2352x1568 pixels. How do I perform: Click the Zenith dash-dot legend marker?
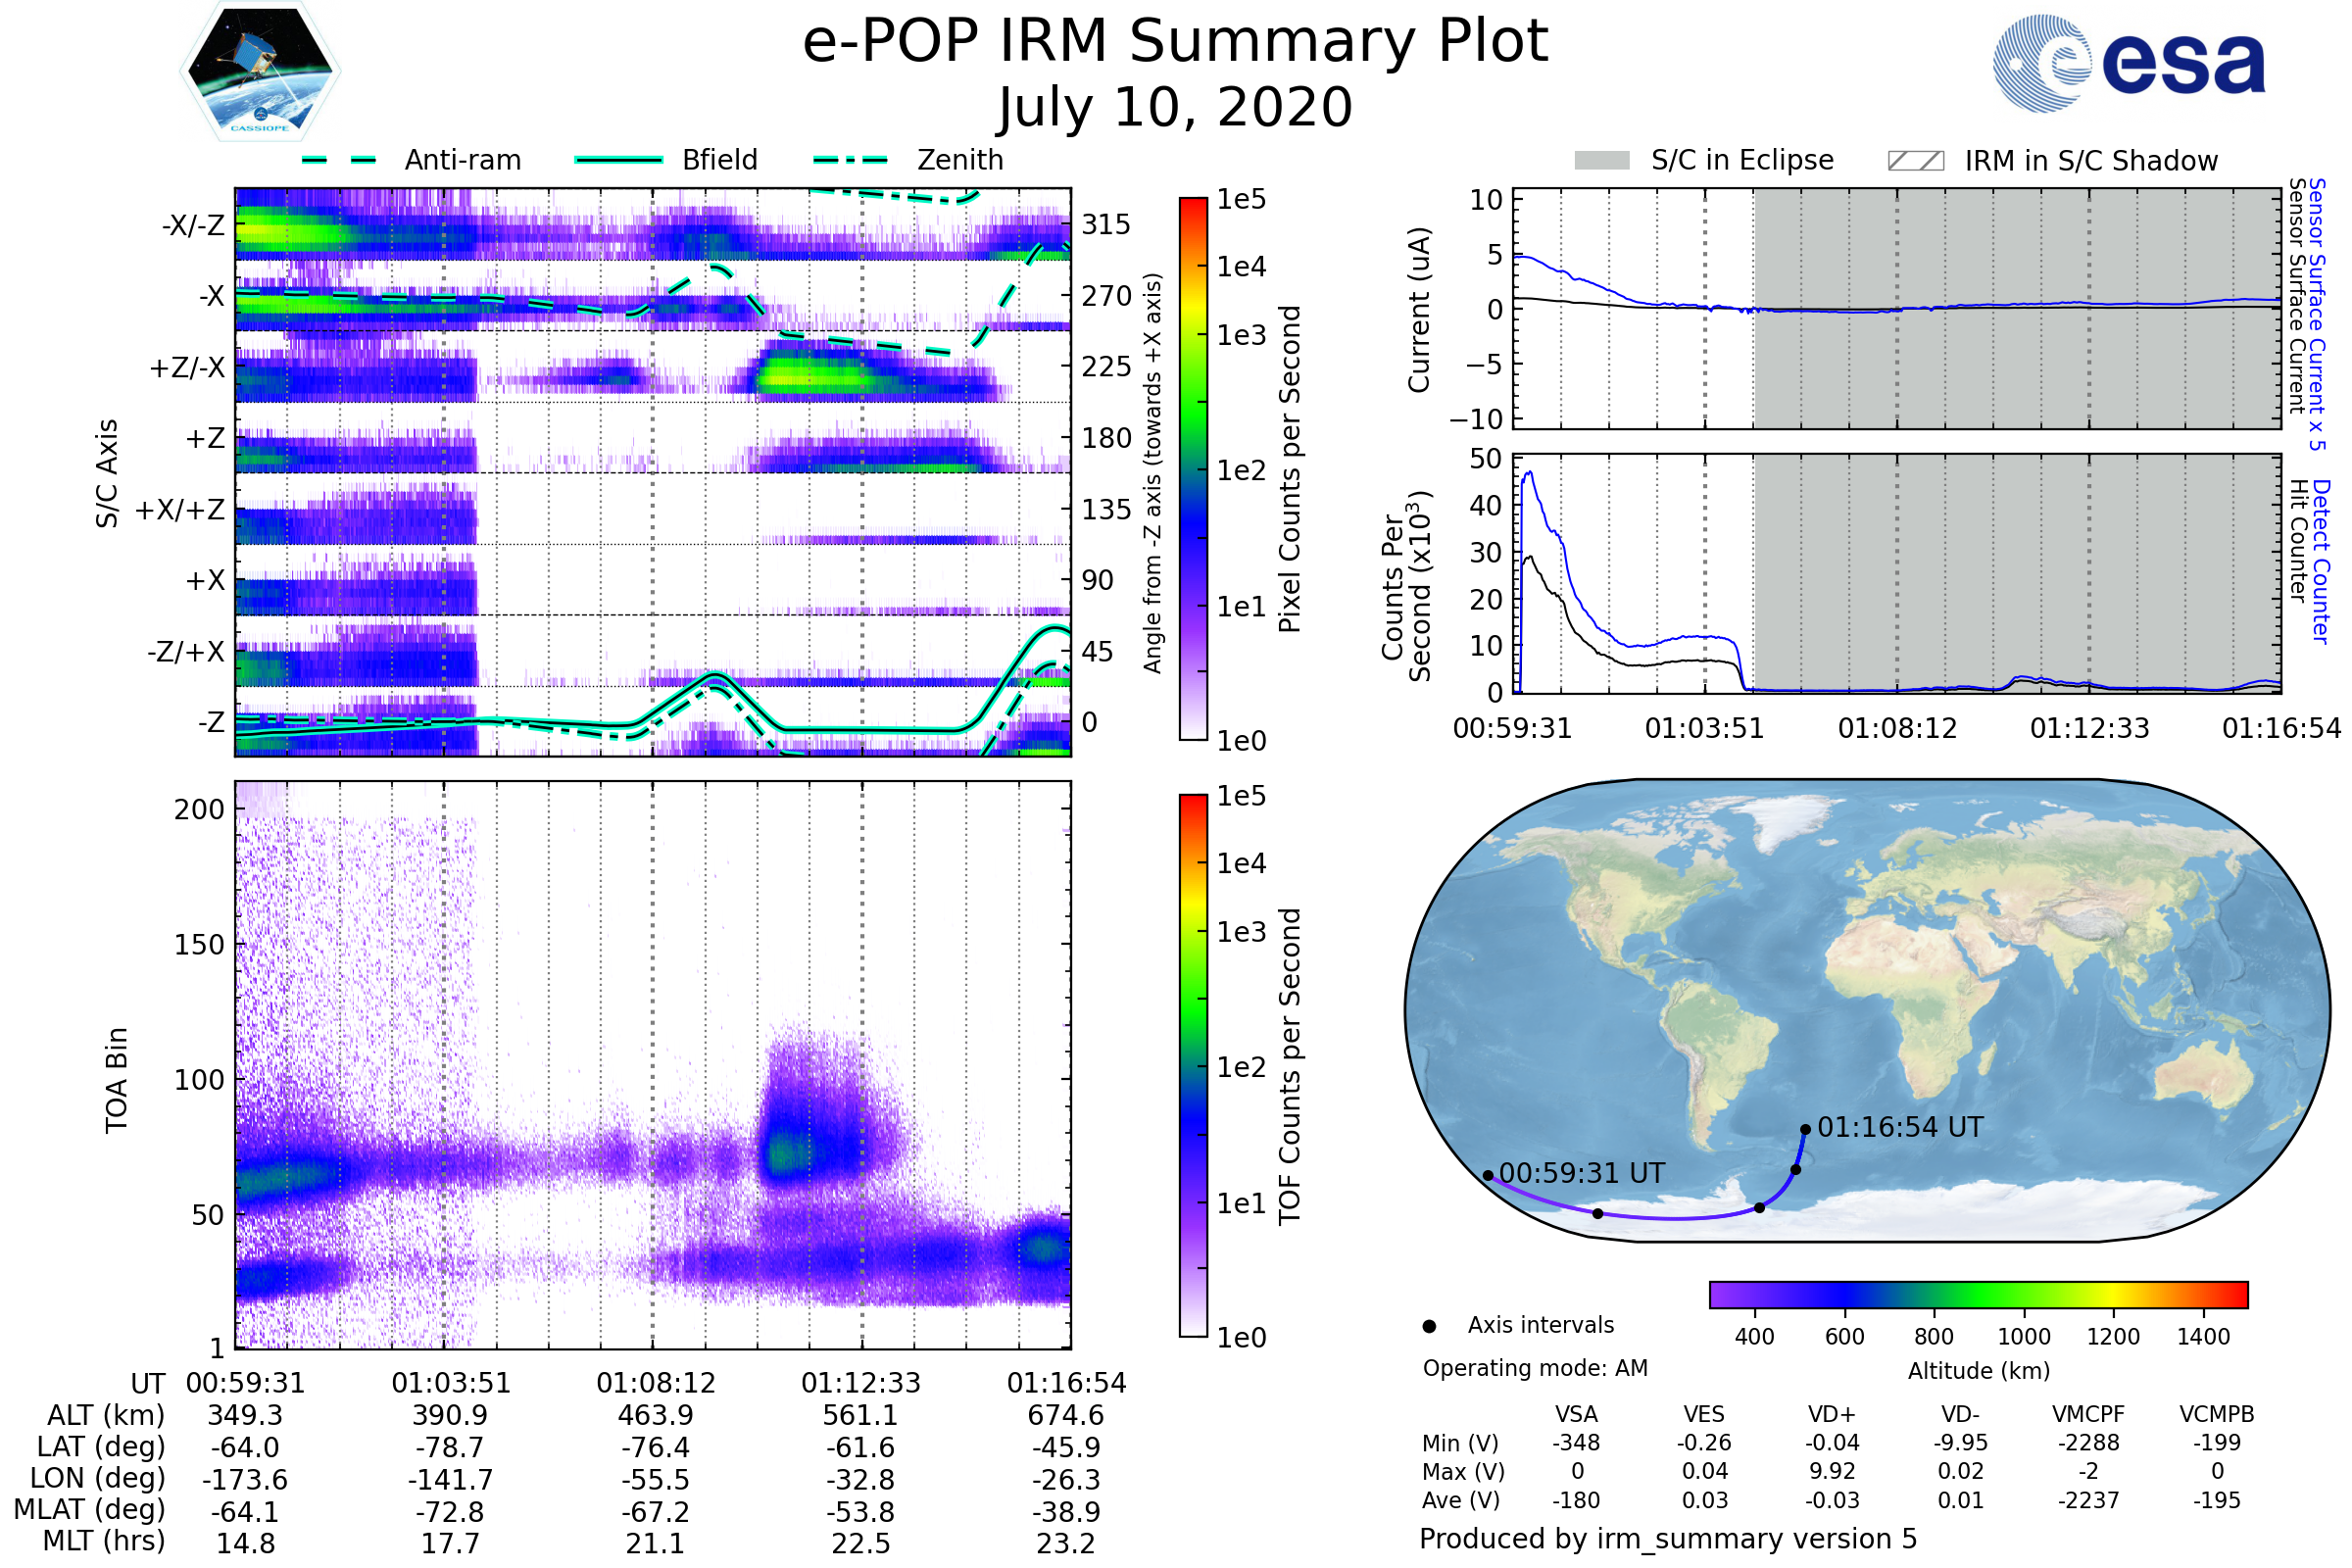pyautogui.click(x=850, y=160)
